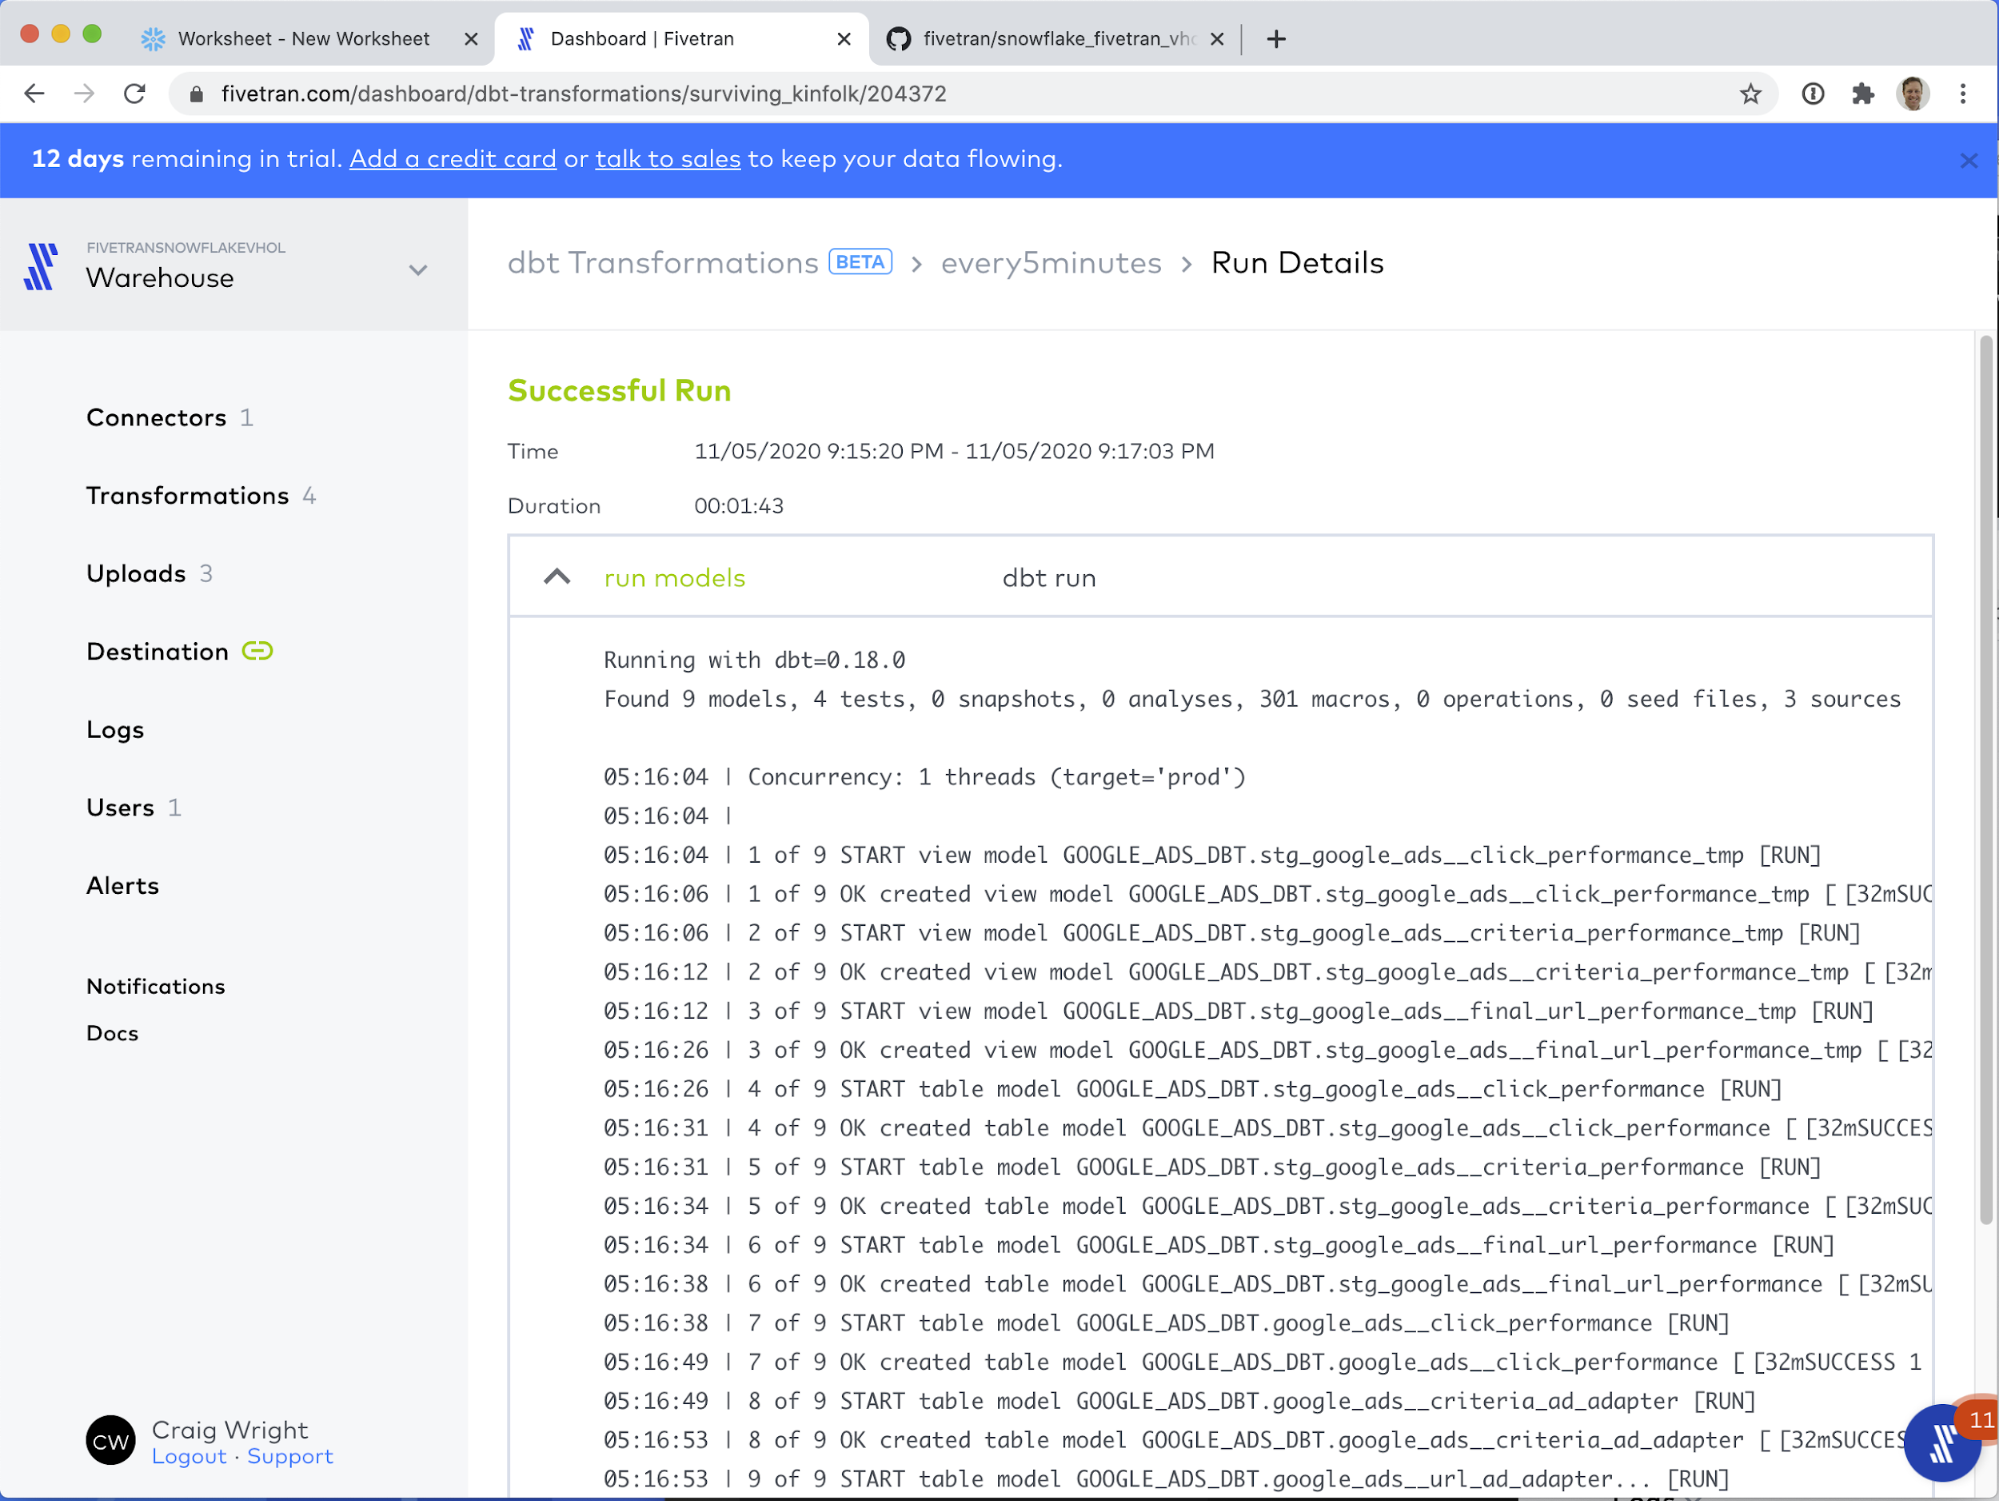1999x1501 pixels.
Task: Click the Destination link status icon
Action: [x=257, y=651]
